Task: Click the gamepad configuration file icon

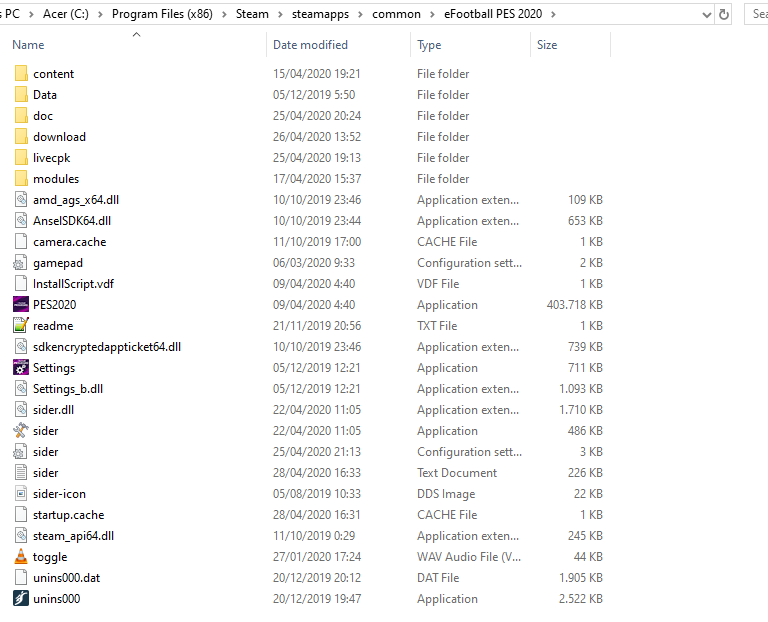Action: (20, 263)
